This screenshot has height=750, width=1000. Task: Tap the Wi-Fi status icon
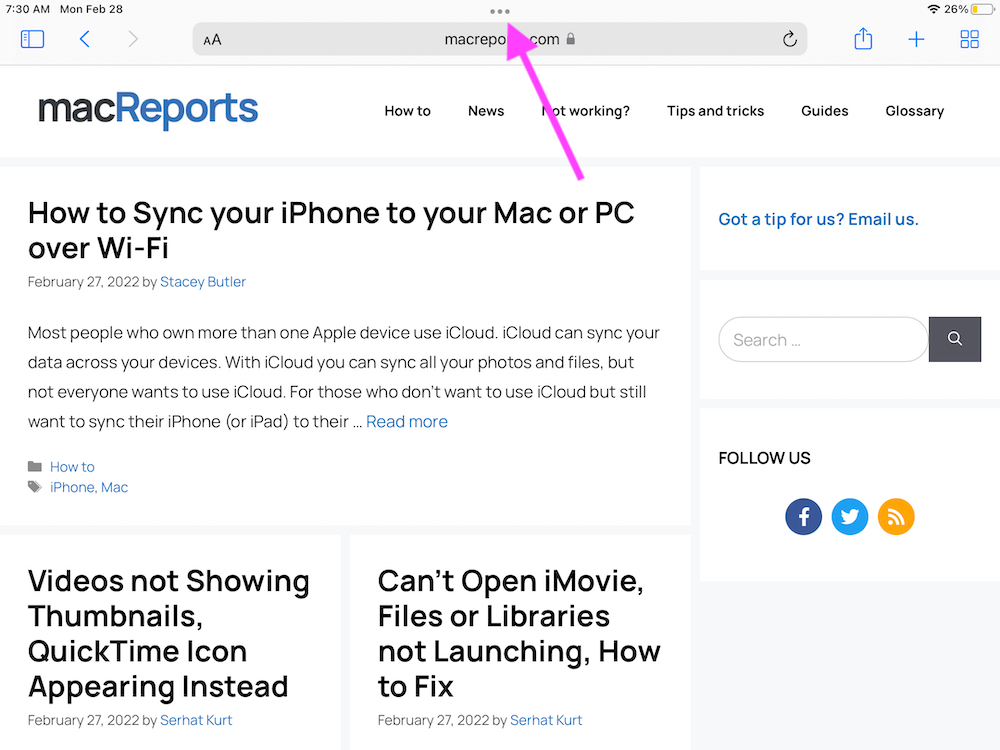[x=934, y=10]
